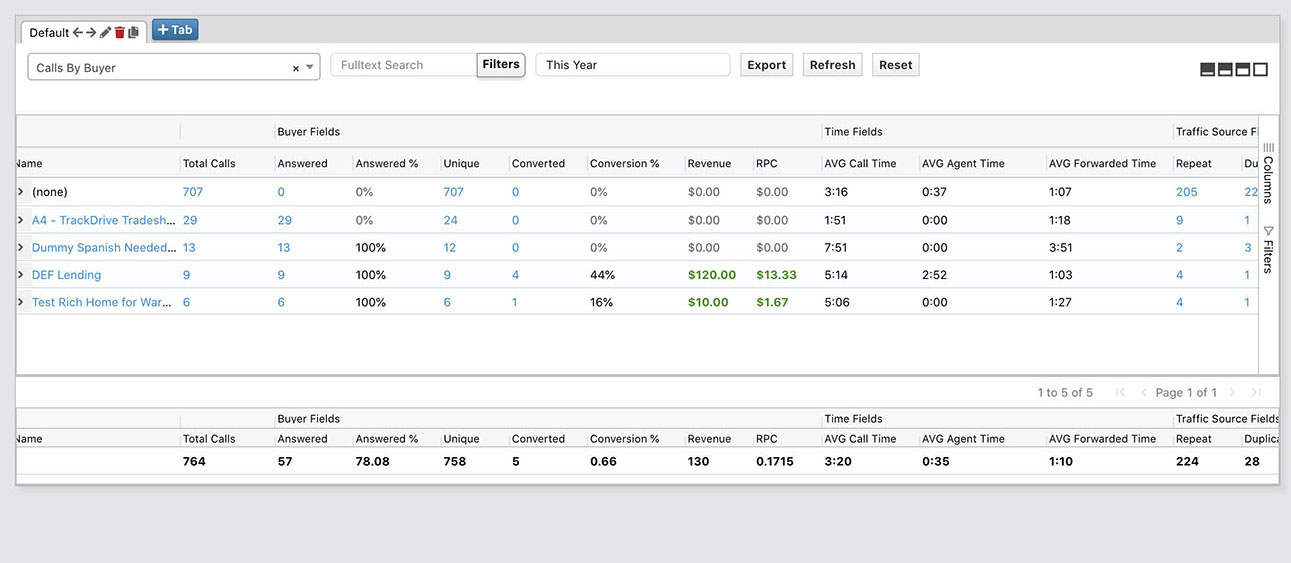Viewport: 1291px width, 563px height.
Task: Click the Time Fields group header in main grid
Action: click(x=853, y=131)
